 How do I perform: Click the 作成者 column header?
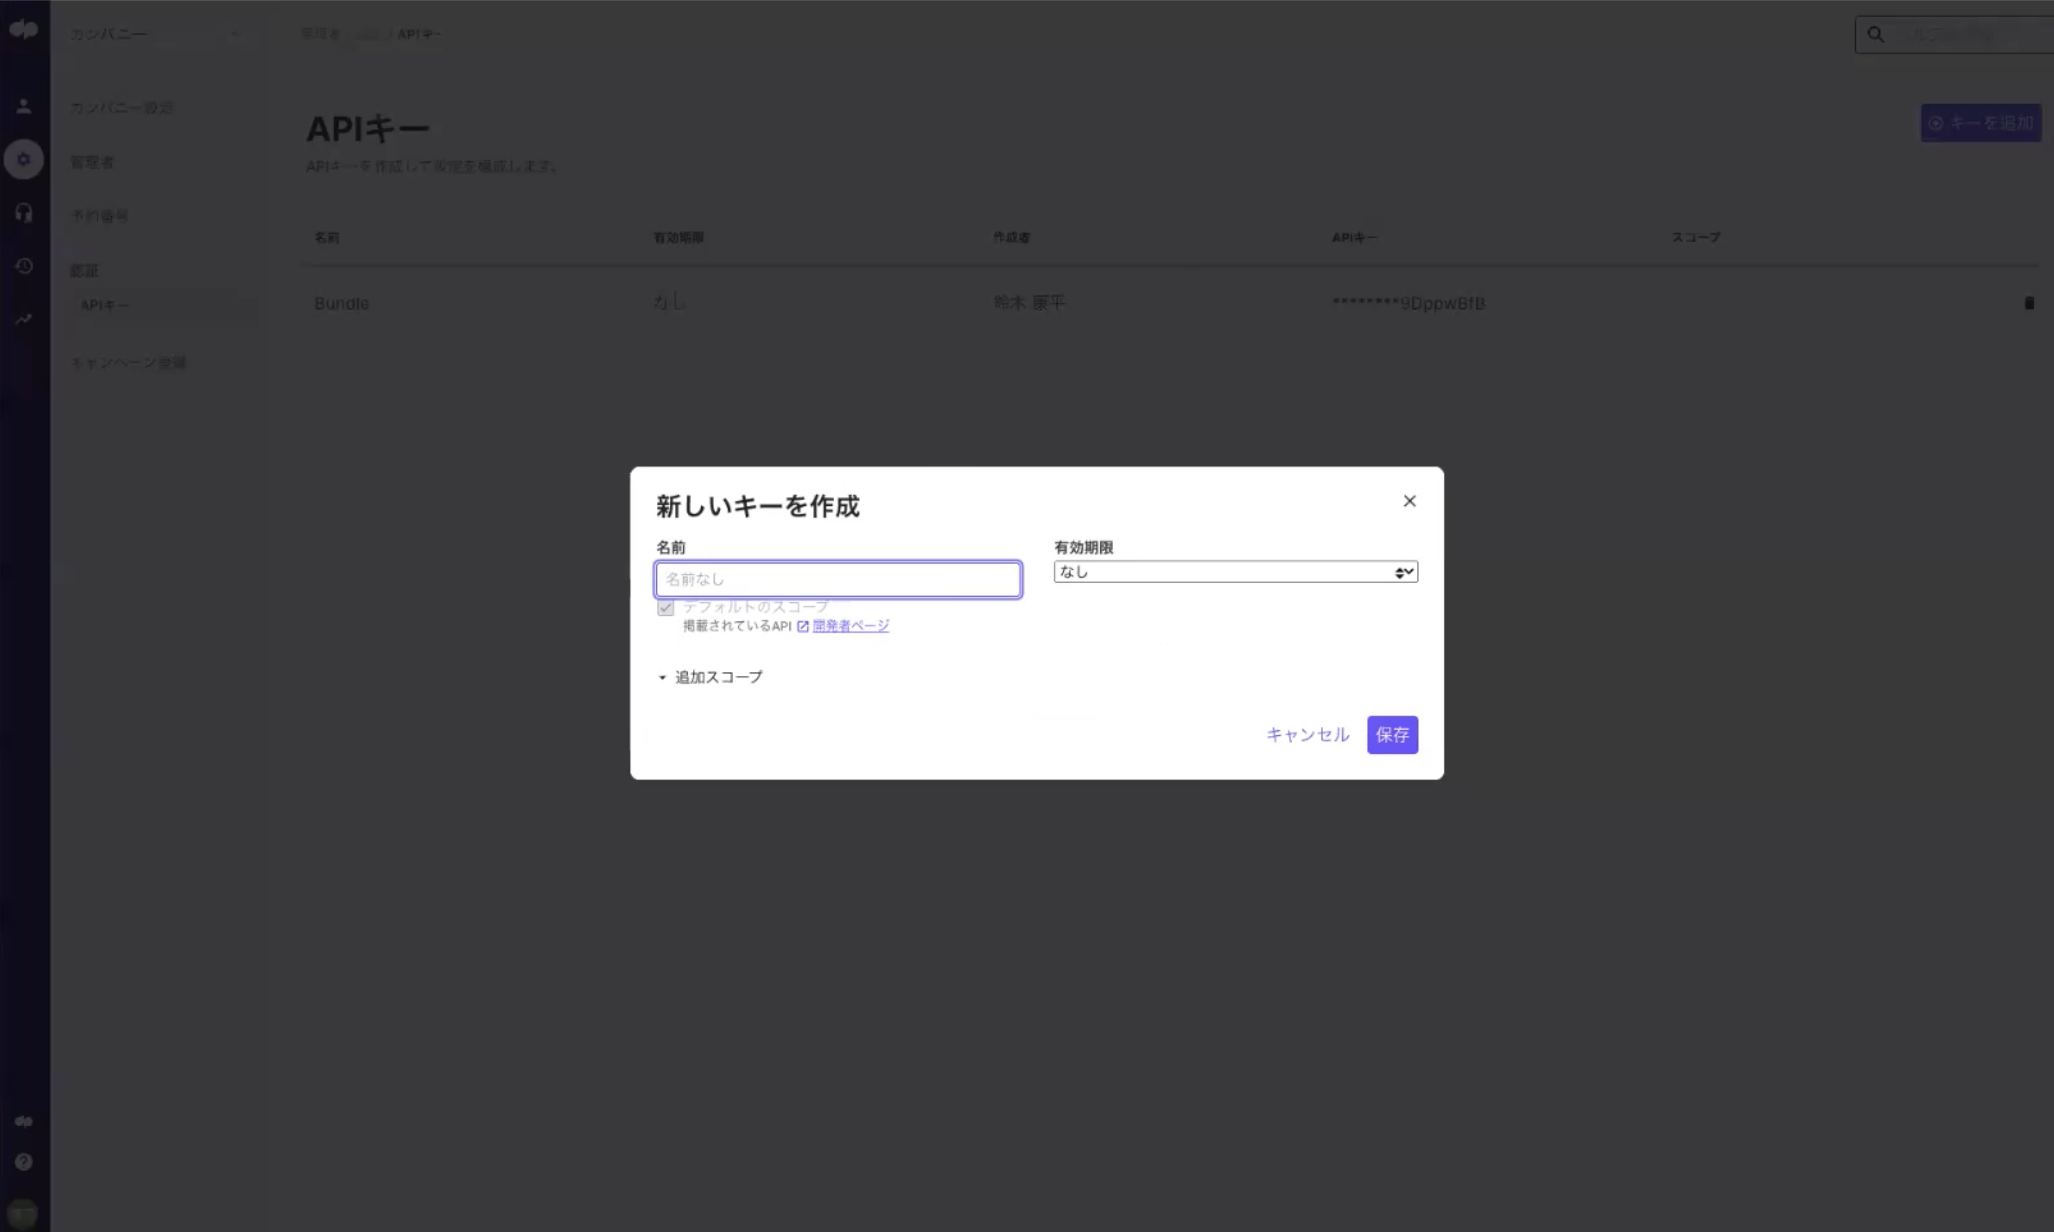(1012, 238)
